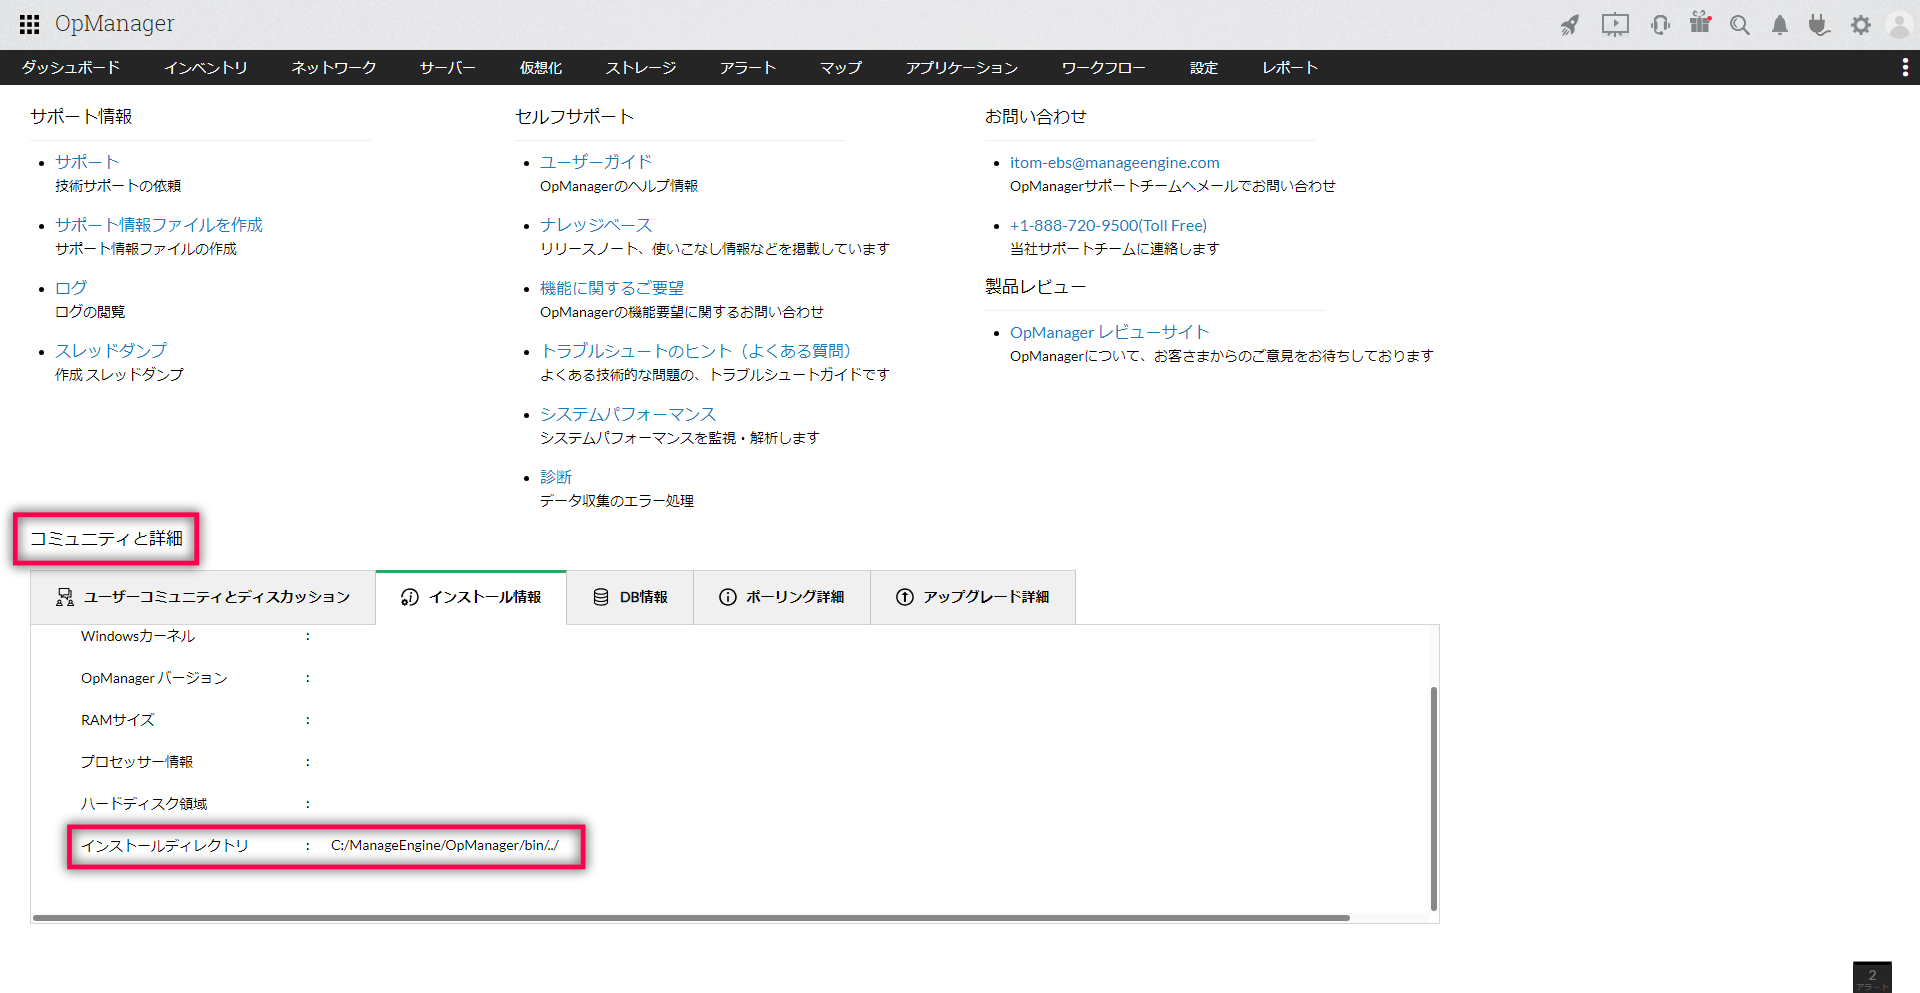Click the Windowsカーネル label
Viewport: 1920px width, 993px height.
(138, 636)
